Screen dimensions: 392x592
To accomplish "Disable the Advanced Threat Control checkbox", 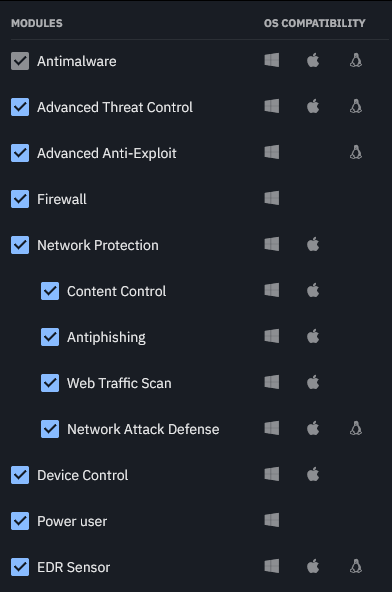I will tap(20, 107).
